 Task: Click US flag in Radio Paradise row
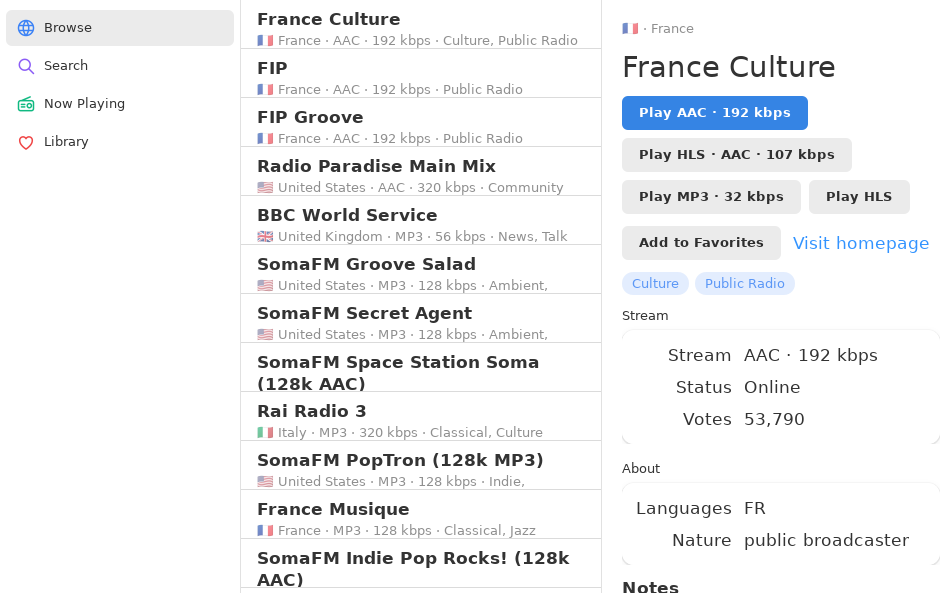[x=265, y=188]
